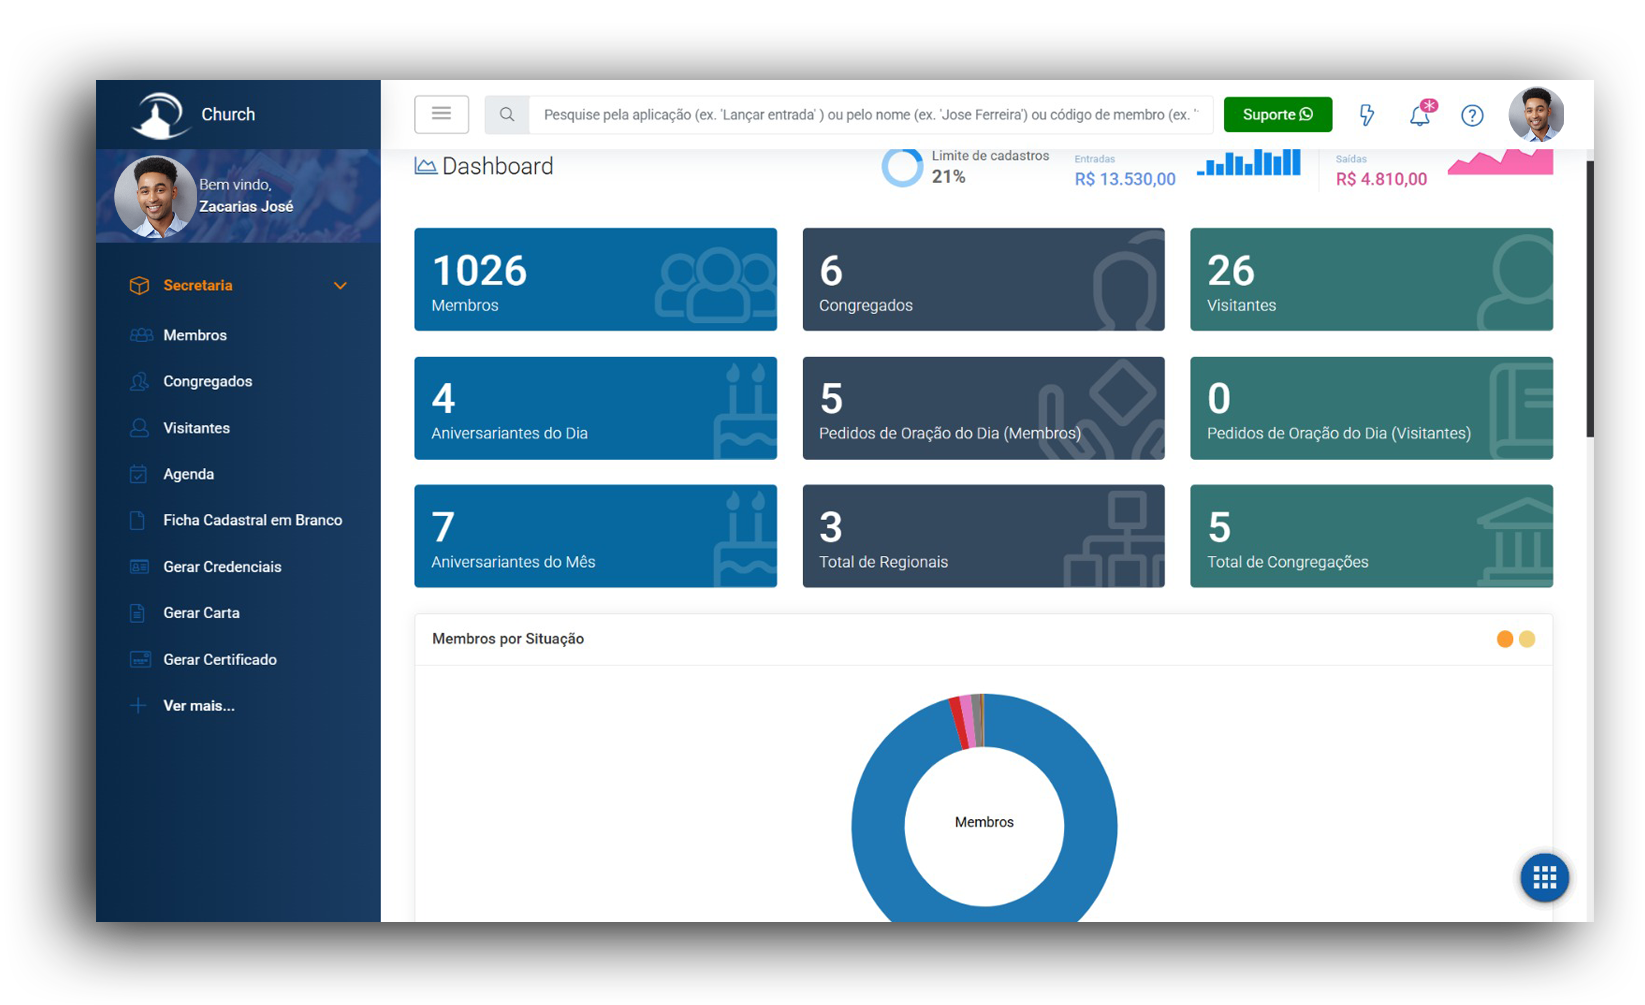Screen dimensions: 1645x1005
Task: Open Ficha Cadastral em Branco link
Action: (252, 520)
